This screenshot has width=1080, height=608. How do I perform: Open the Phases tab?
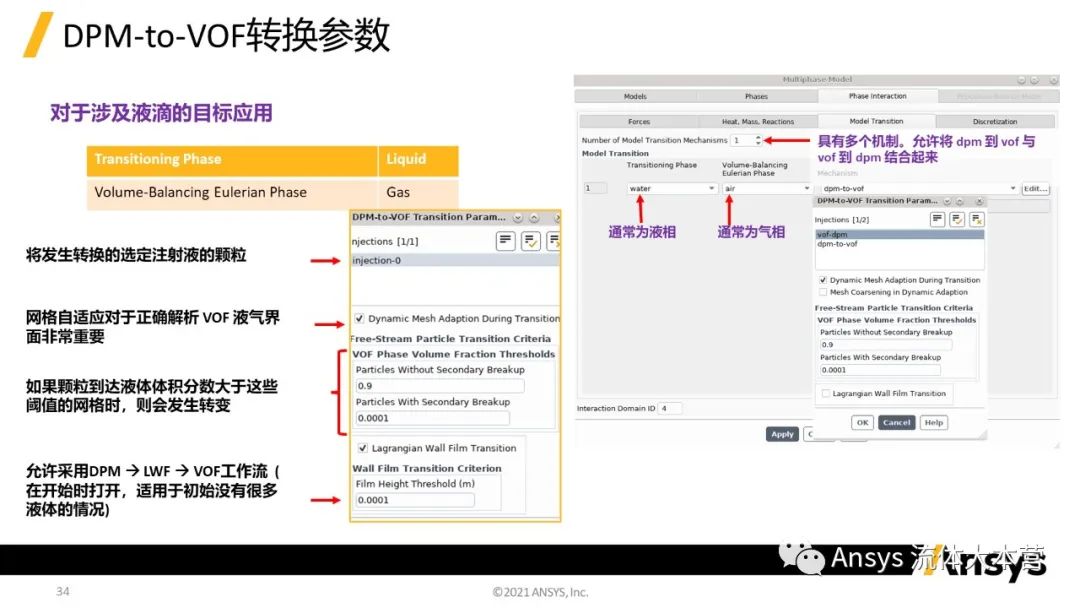click(756, 97)
